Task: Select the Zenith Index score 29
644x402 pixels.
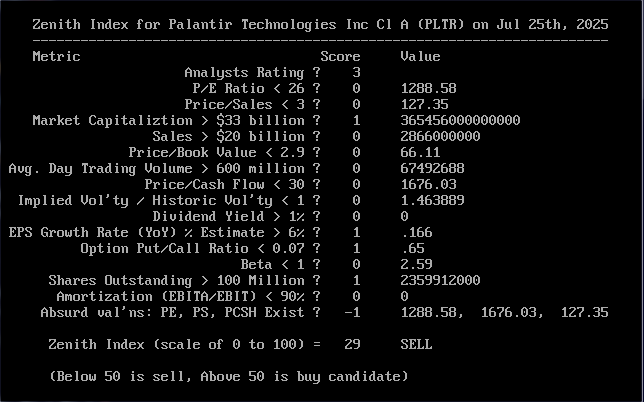Action: 352,344
